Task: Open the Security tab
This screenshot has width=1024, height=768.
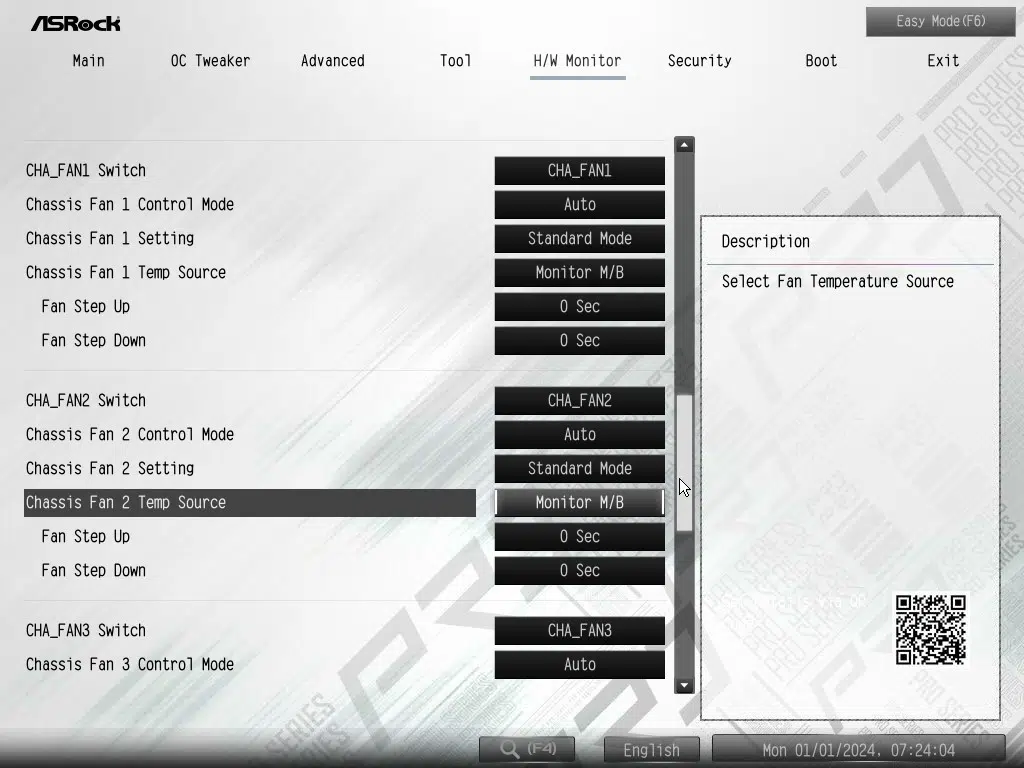Action: pyautogui.click(x=699, y=61)
